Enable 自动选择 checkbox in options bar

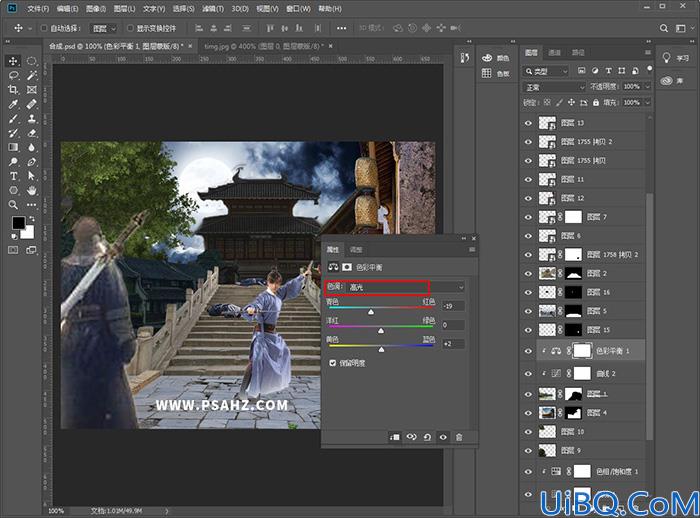pyautogui.click(x=44, y=28)
